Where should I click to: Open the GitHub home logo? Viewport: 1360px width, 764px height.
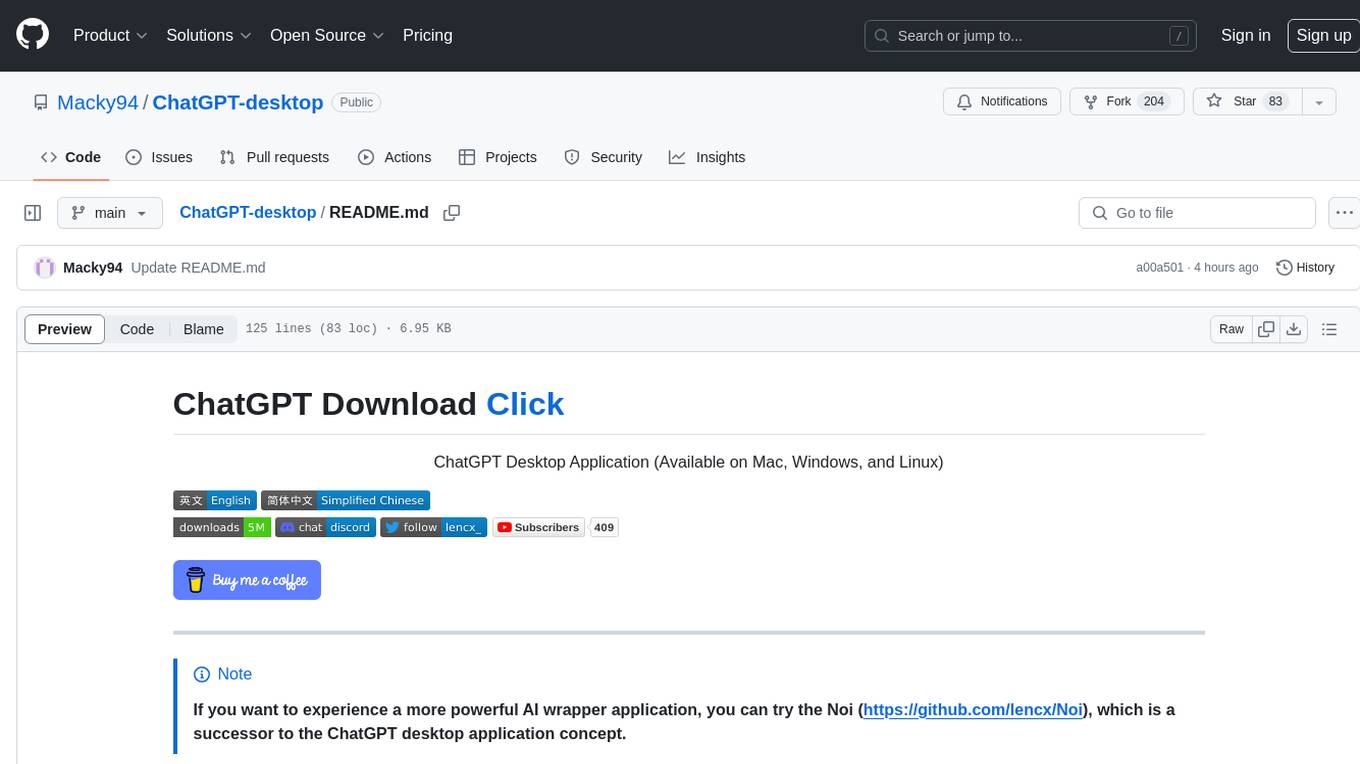tap(32, 35)
